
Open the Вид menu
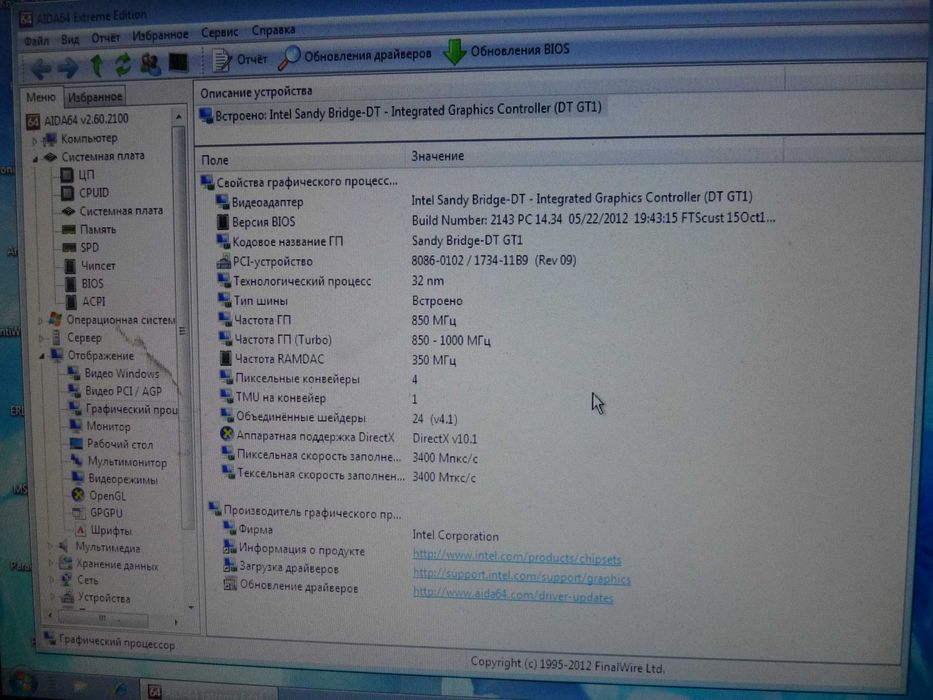point(70,39)
